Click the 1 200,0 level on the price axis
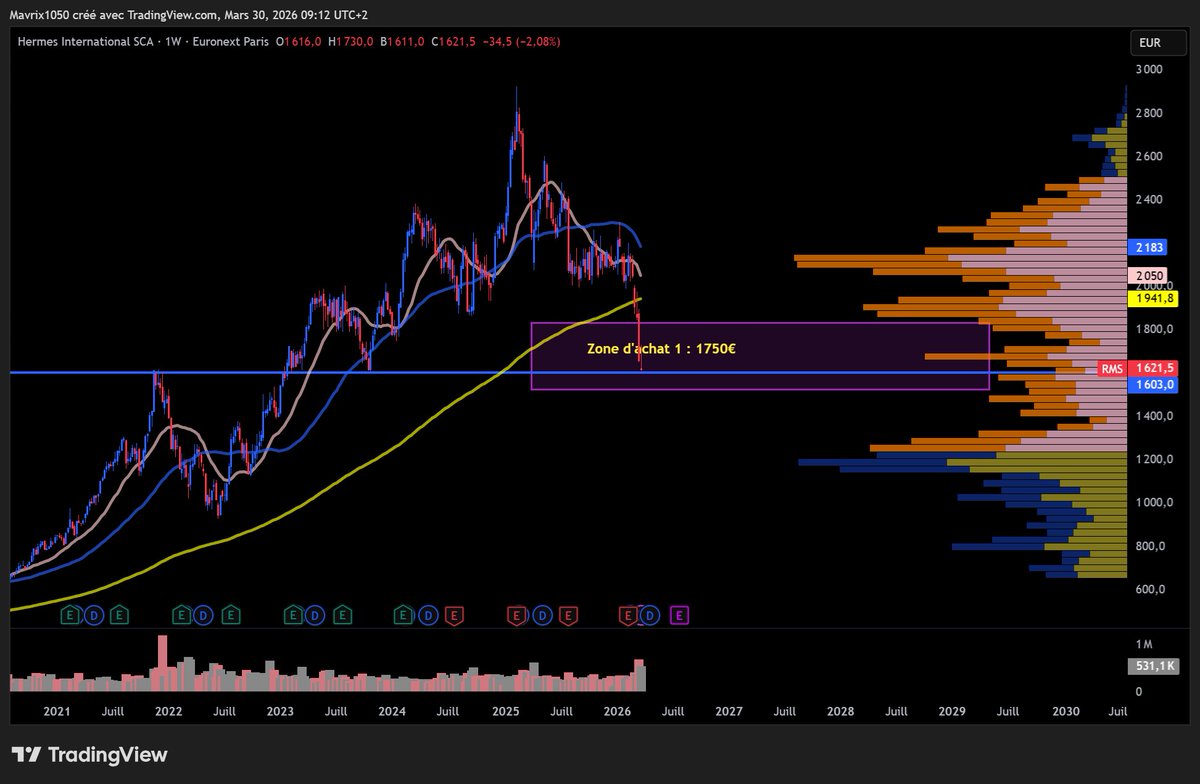The height and width of the screenshot is (784, 1200). pyautogui.click(x=1152, y=459)
